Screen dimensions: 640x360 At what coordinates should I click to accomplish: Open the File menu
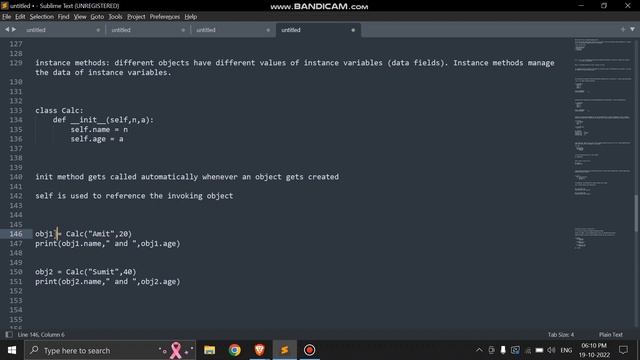(7, 17)
